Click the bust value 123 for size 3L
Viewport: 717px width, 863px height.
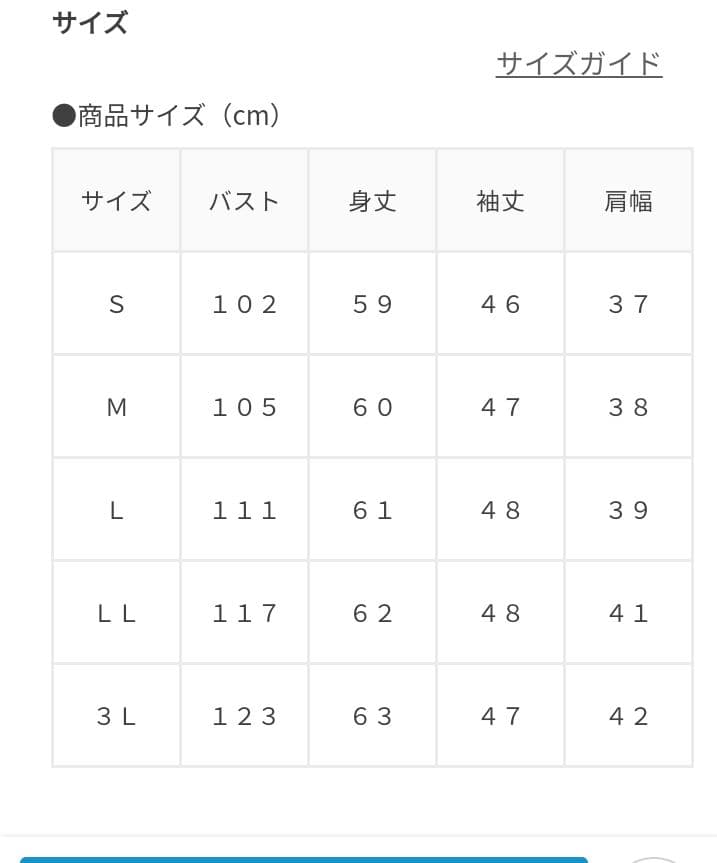[x=244, y=716]
